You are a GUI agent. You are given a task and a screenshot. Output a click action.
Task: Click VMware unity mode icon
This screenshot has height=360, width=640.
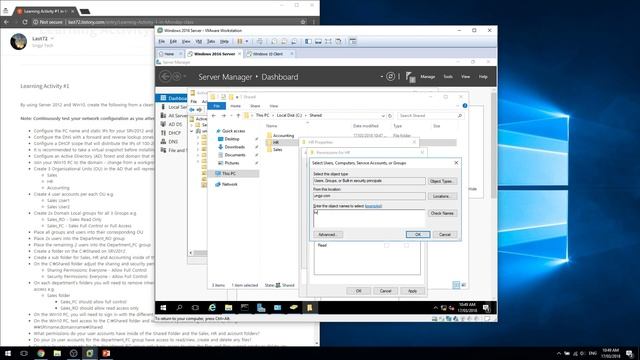[x=338, y=41]
